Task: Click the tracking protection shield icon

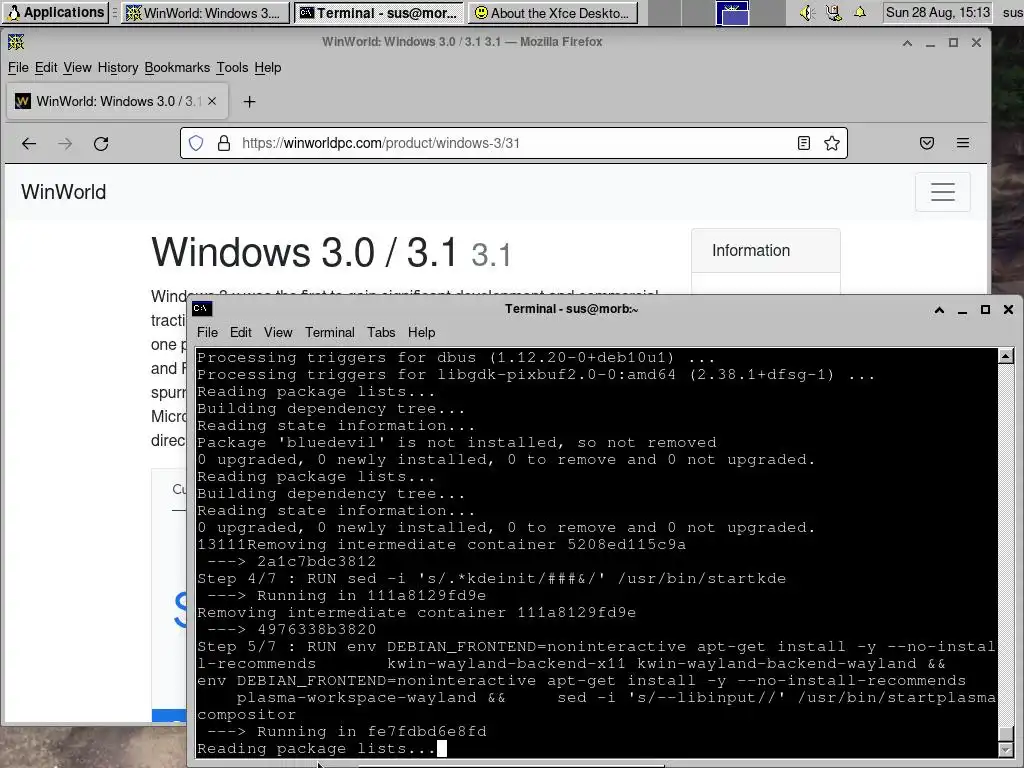Action: coord(196,143)
